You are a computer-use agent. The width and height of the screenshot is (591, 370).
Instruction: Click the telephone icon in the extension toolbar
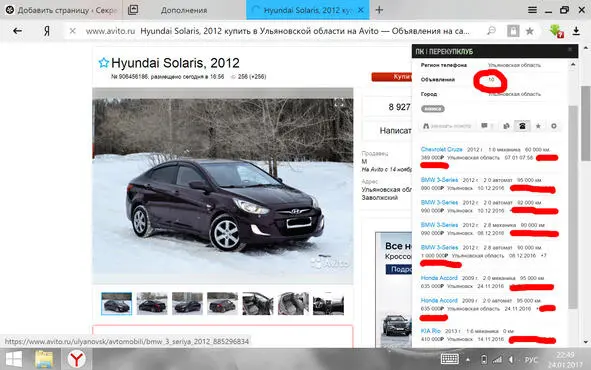click(x=522, y=126)
